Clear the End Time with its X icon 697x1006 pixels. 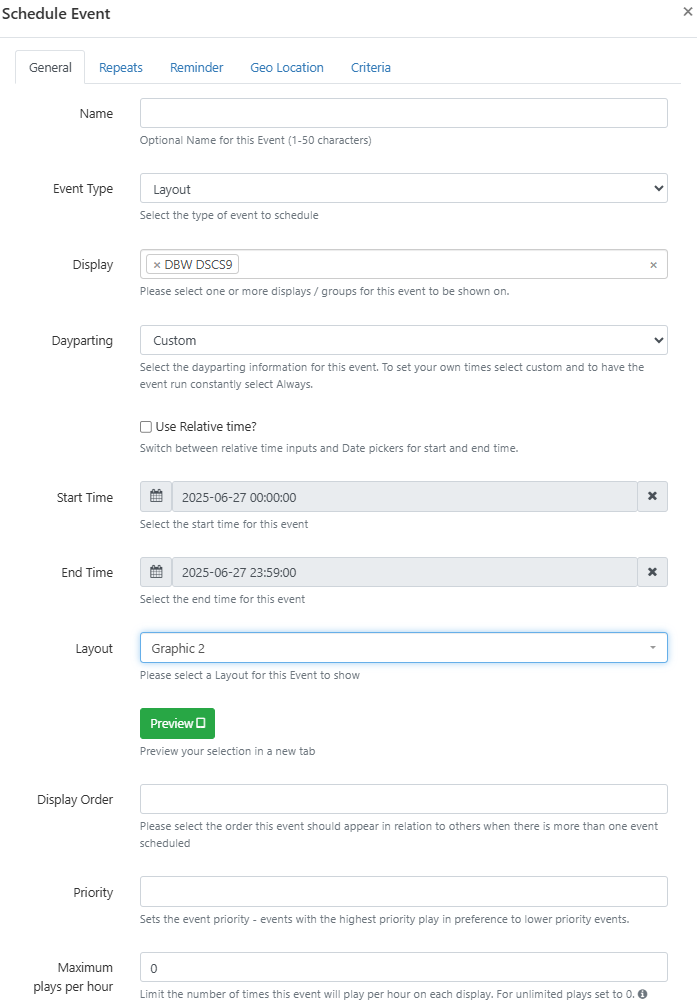click(652, 572)
